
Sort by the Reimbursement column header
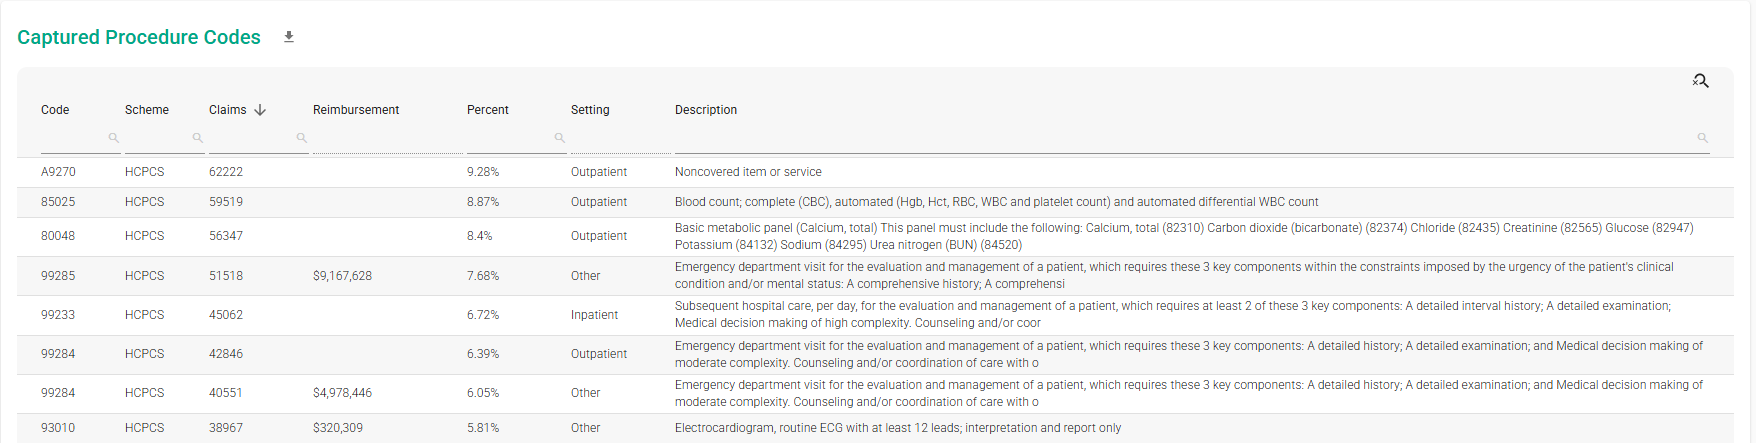tap(356, 110)
